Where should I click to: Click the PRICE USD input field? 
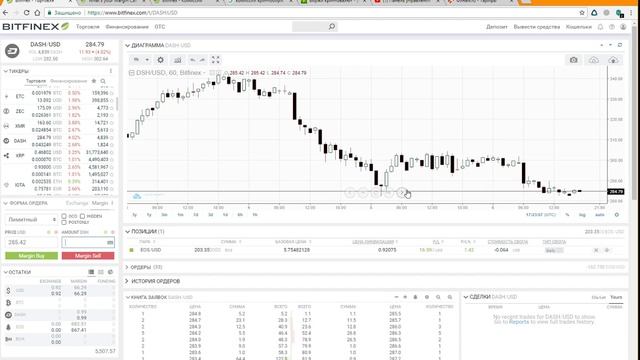(x=31, y=242)
